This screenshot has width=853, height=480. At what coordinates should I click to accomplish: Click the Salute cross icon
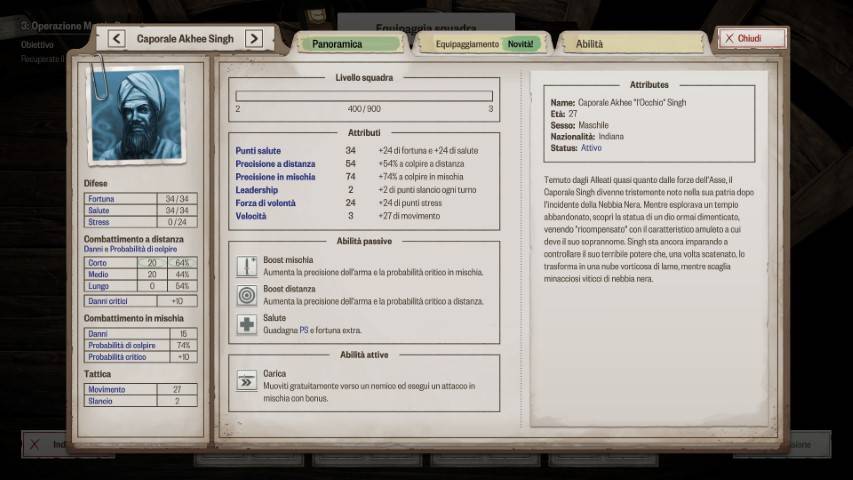click(246, 324)
